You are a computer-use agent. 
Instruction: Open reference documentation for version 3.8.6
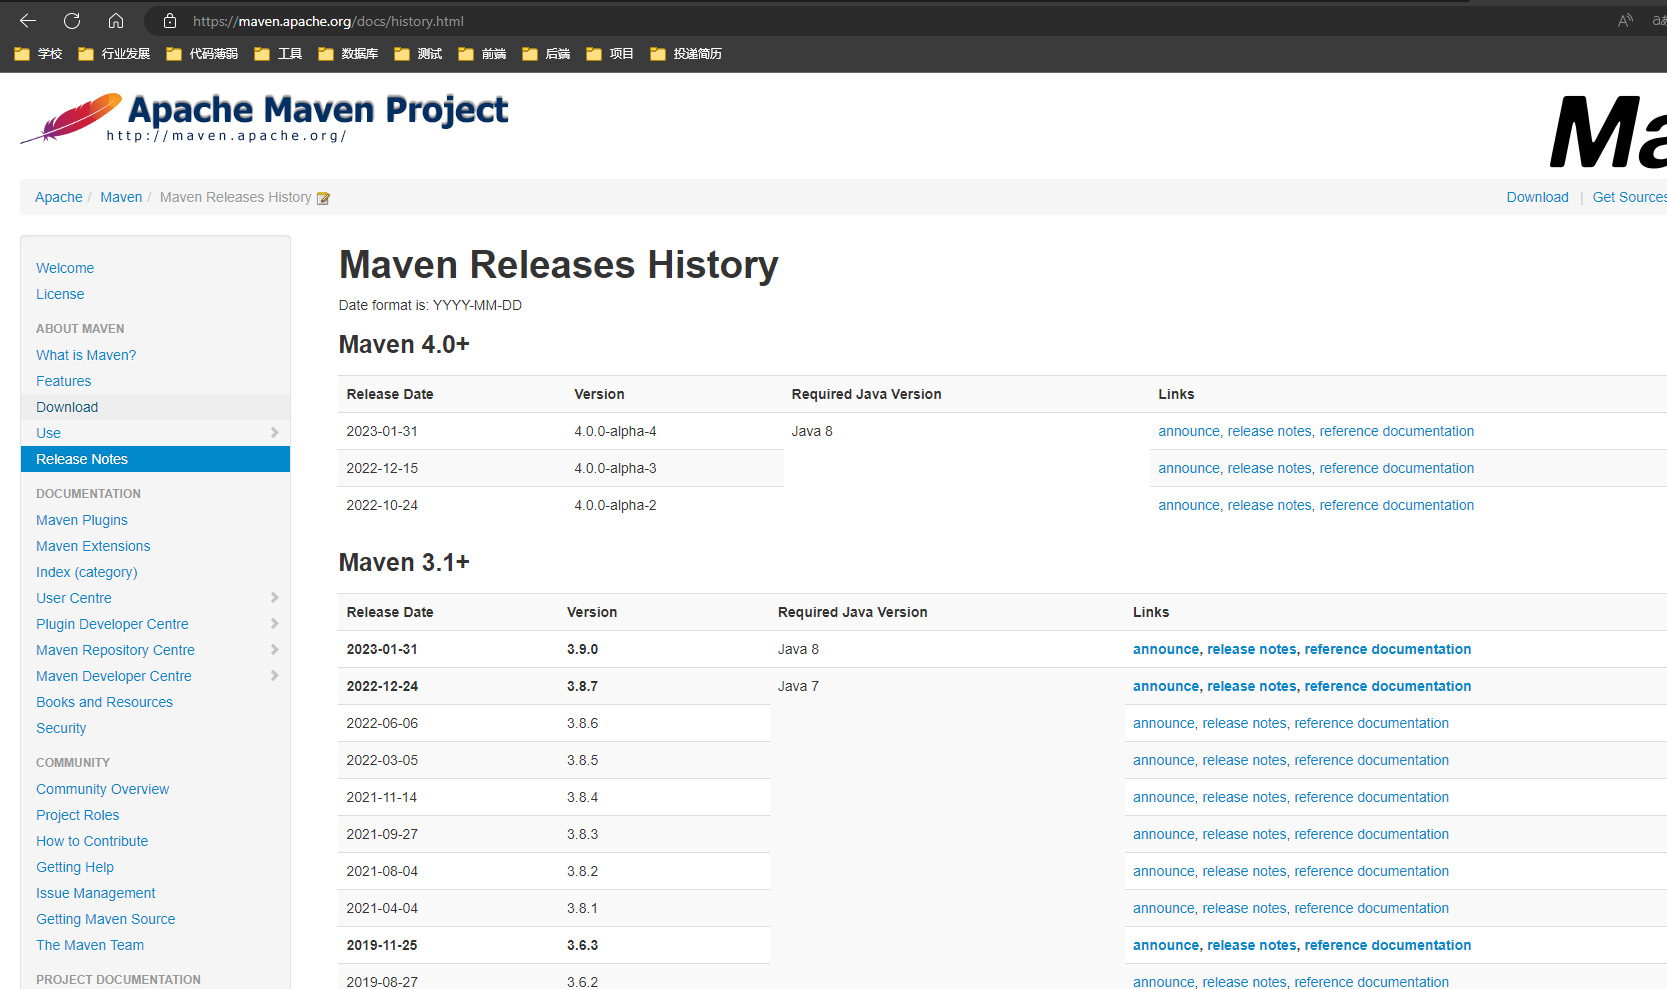click(1371, 723)
